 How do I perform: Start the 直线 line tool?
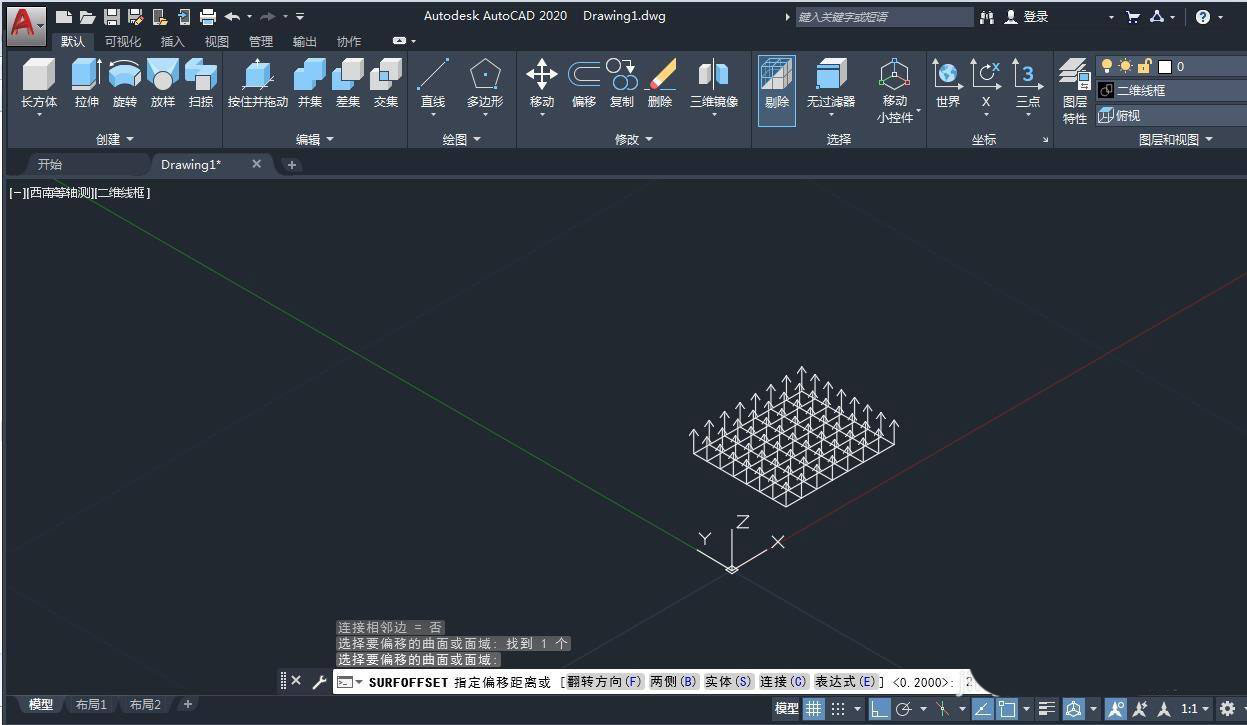433,84
